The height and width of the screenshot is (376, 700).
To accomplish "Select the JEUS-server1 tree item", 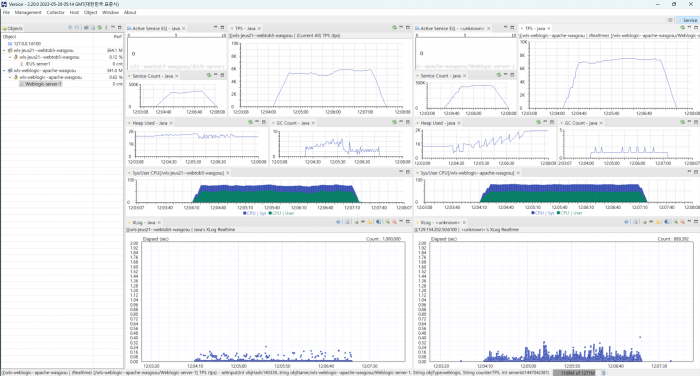I will tap(38, 64).
